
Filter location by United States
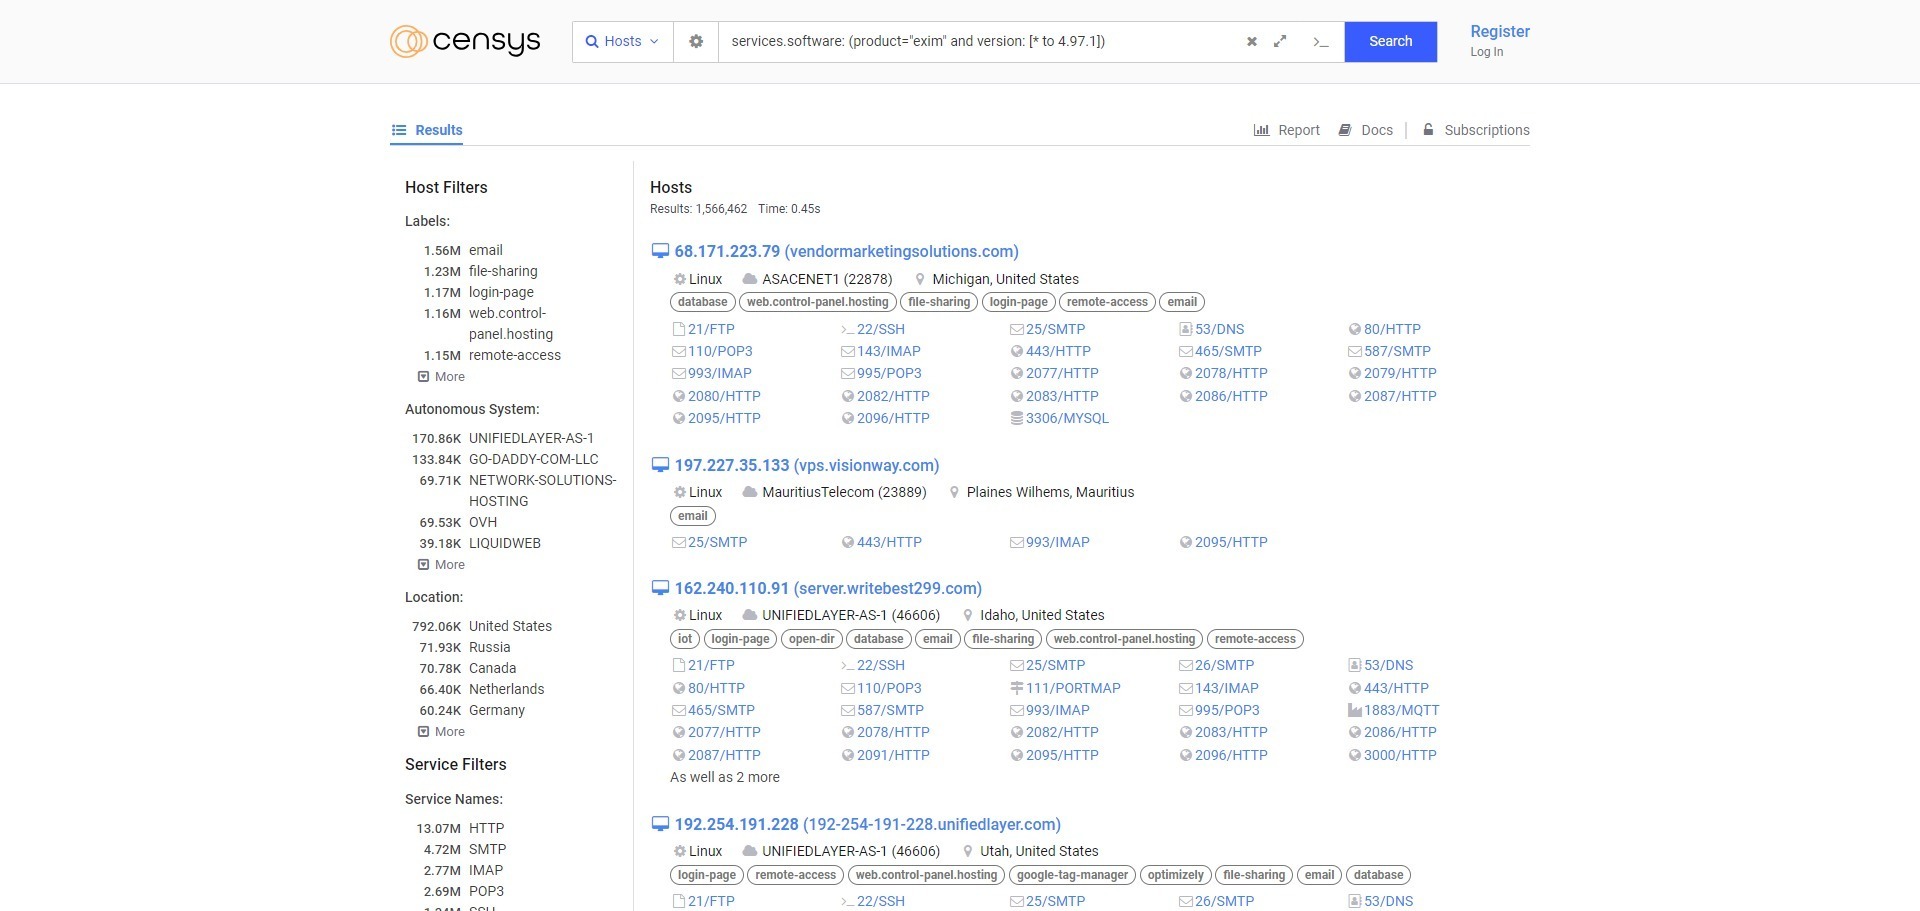(x=510, y=626)
